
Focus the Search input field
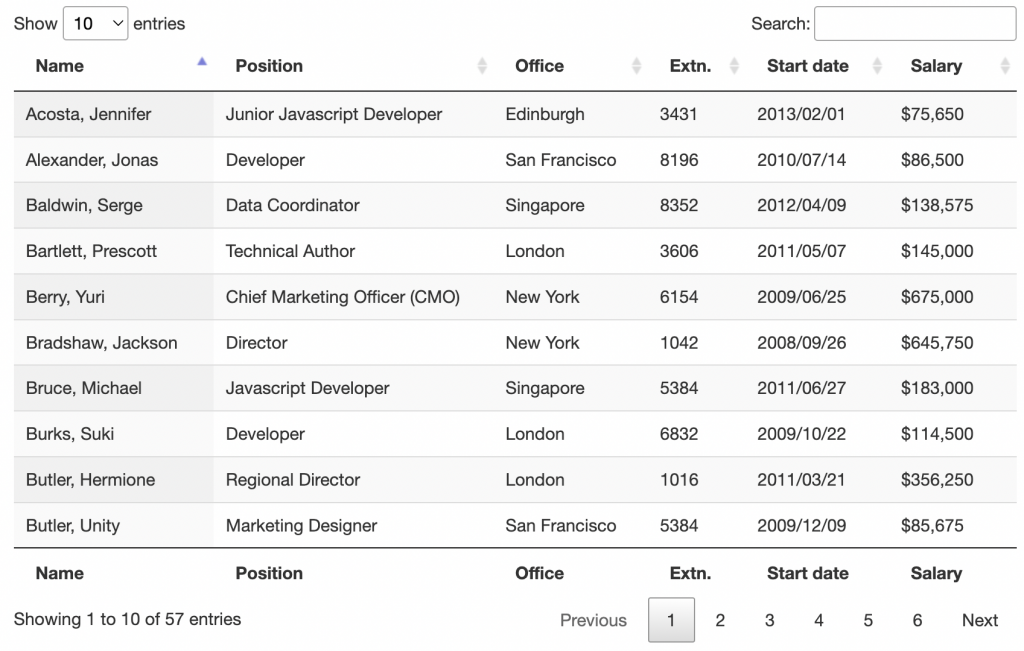[x=914, y=23]
